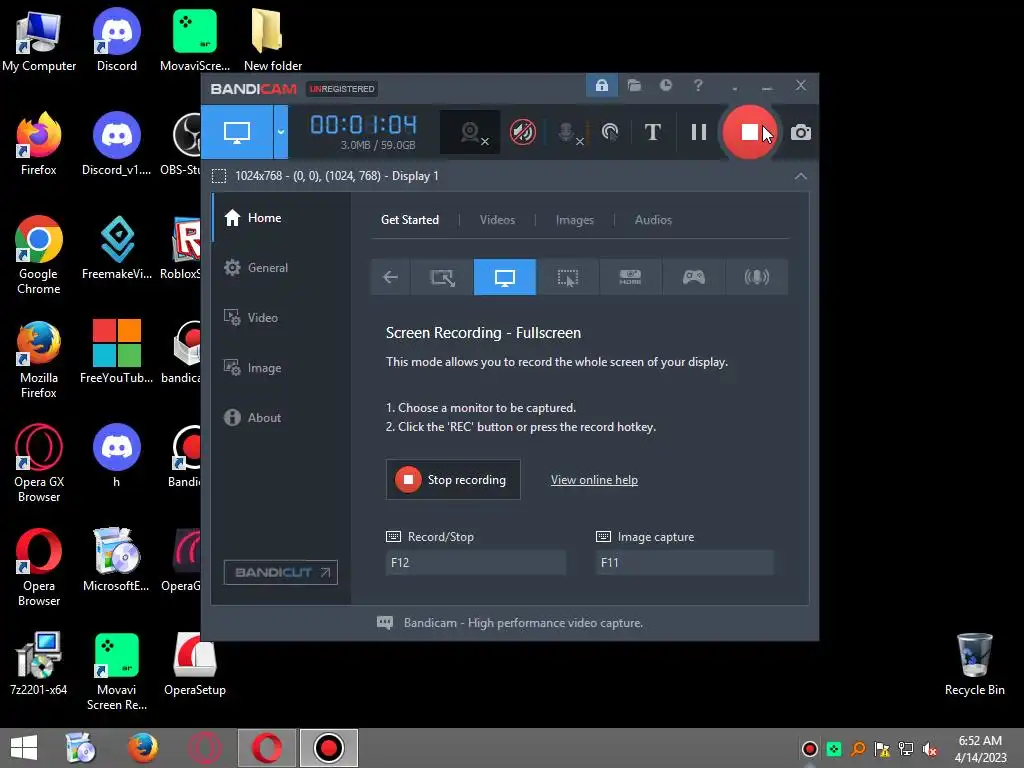Select the screen recording mode button

pyautogui.click(x=237, y=133)
